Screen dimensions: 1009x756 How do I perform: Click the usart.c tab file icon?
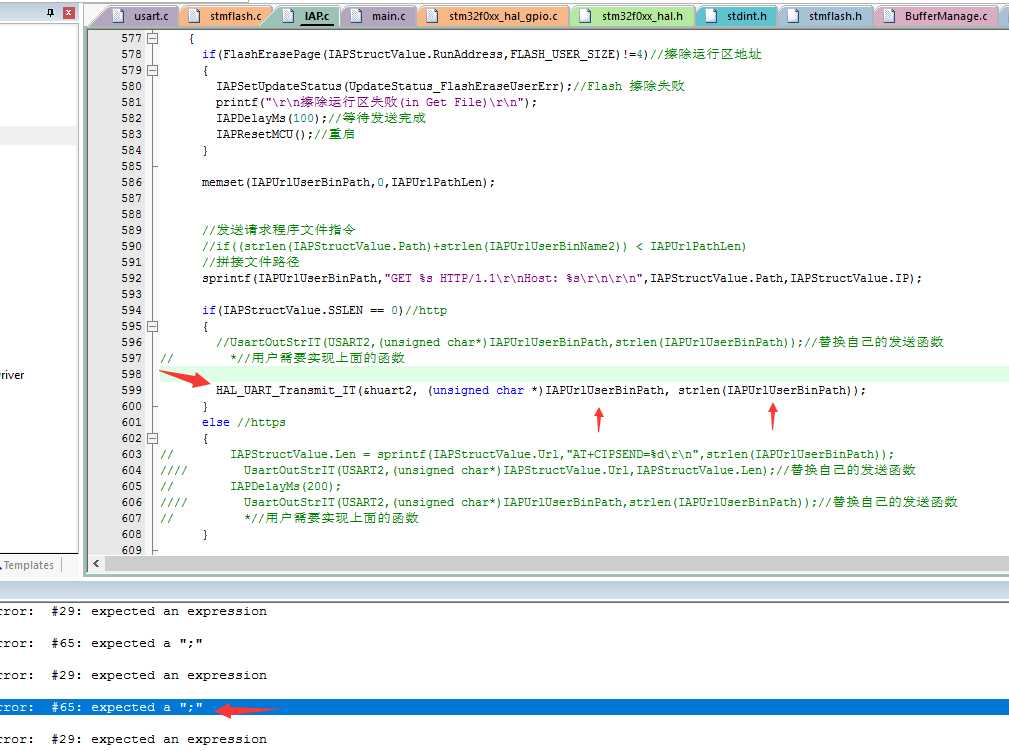tap(118, 16)
